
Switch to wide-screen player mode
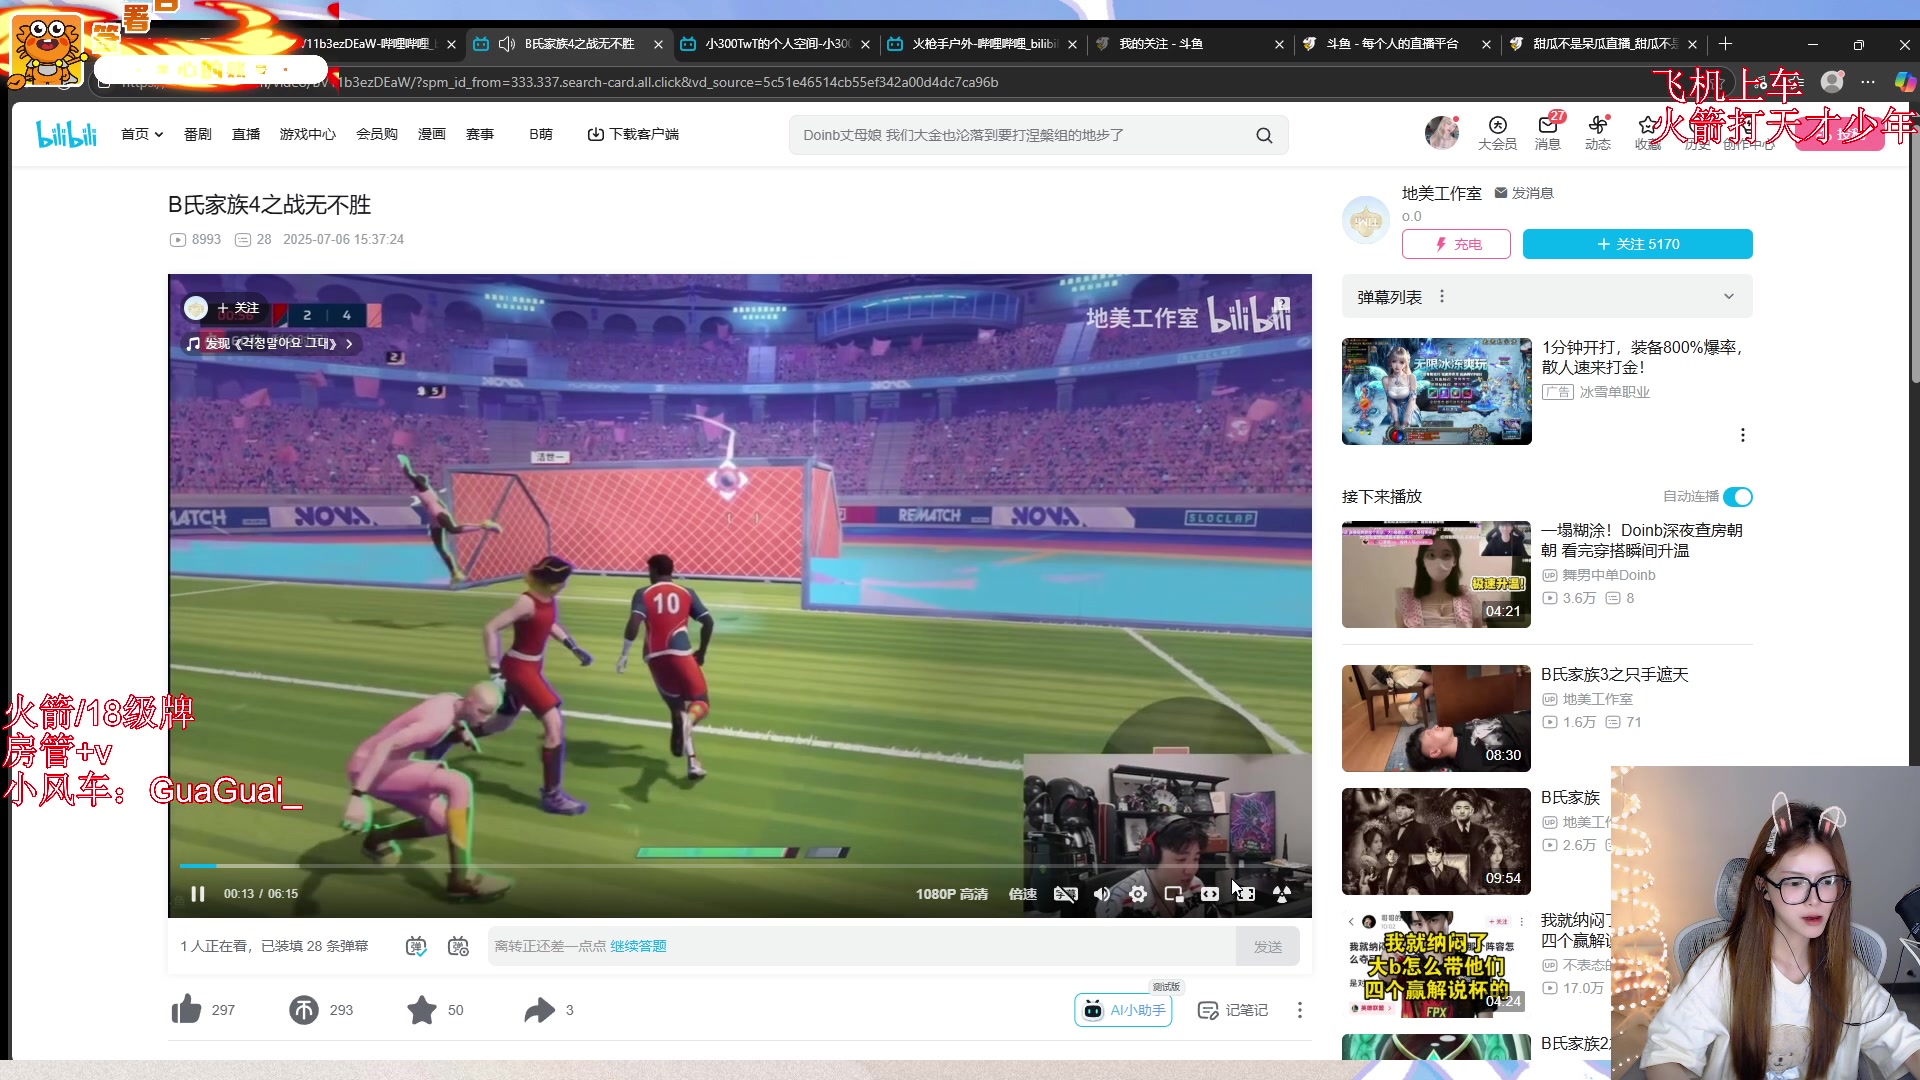click(1210, 894)
